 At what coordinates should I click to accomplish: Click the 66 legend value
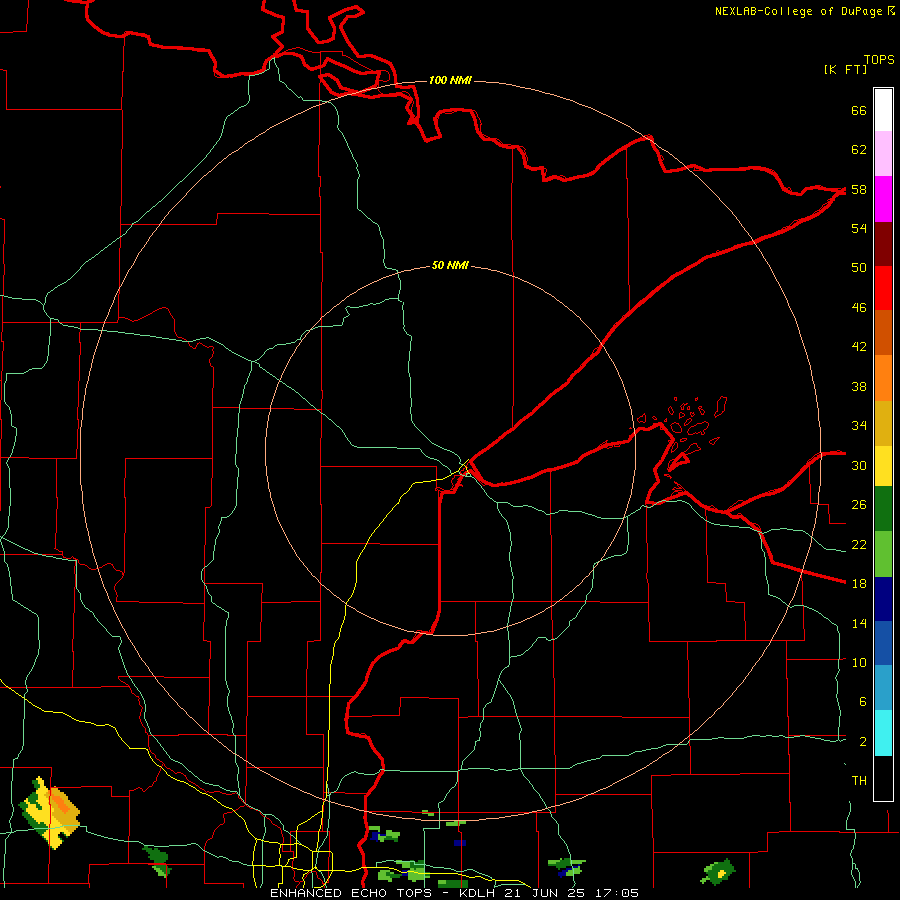tap(859, 111)
